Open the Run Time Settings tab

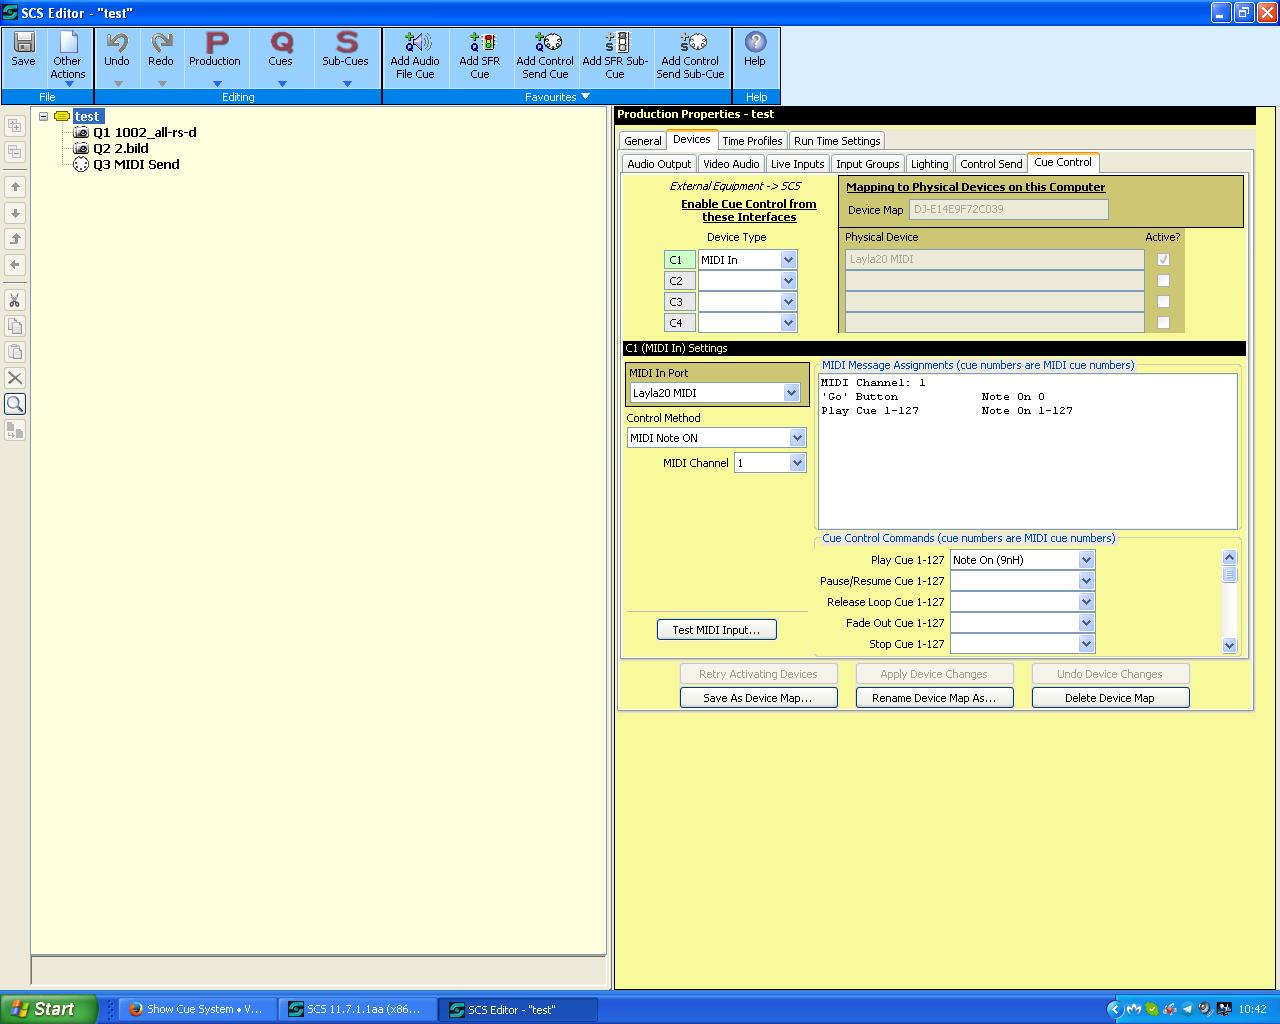pyautogui.click(x=837, y=141)
